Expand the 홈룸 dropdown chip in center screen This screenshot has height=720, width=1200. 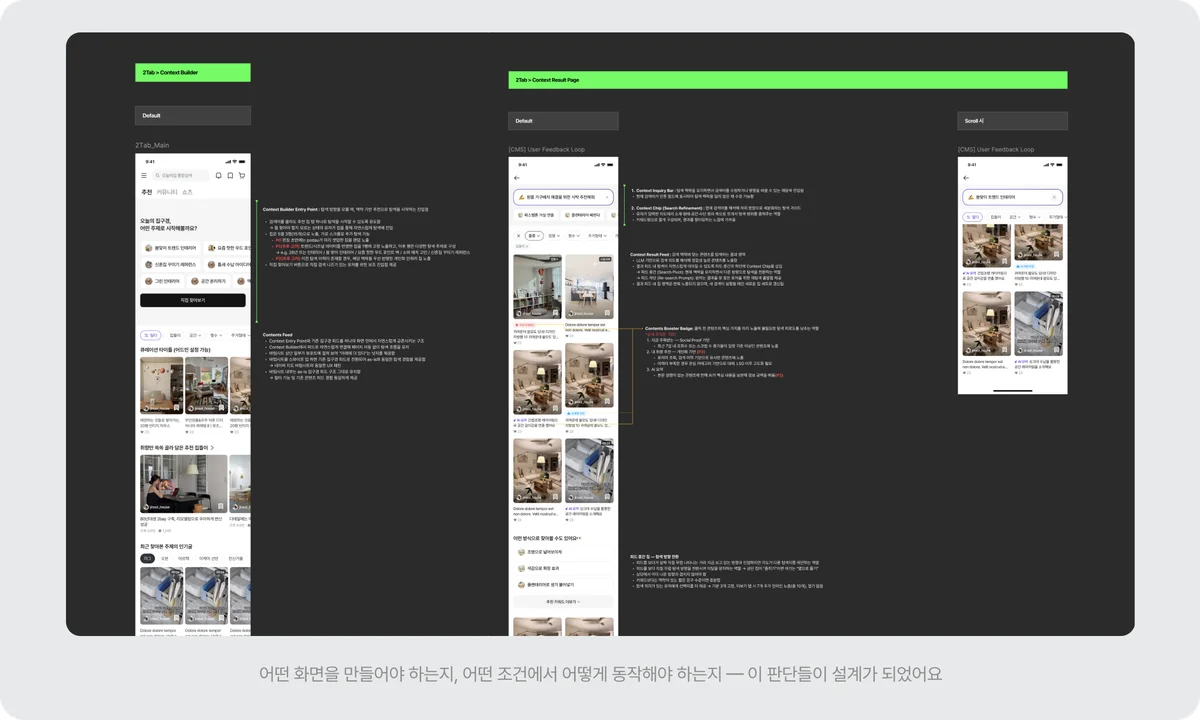[x=534, y=235]
